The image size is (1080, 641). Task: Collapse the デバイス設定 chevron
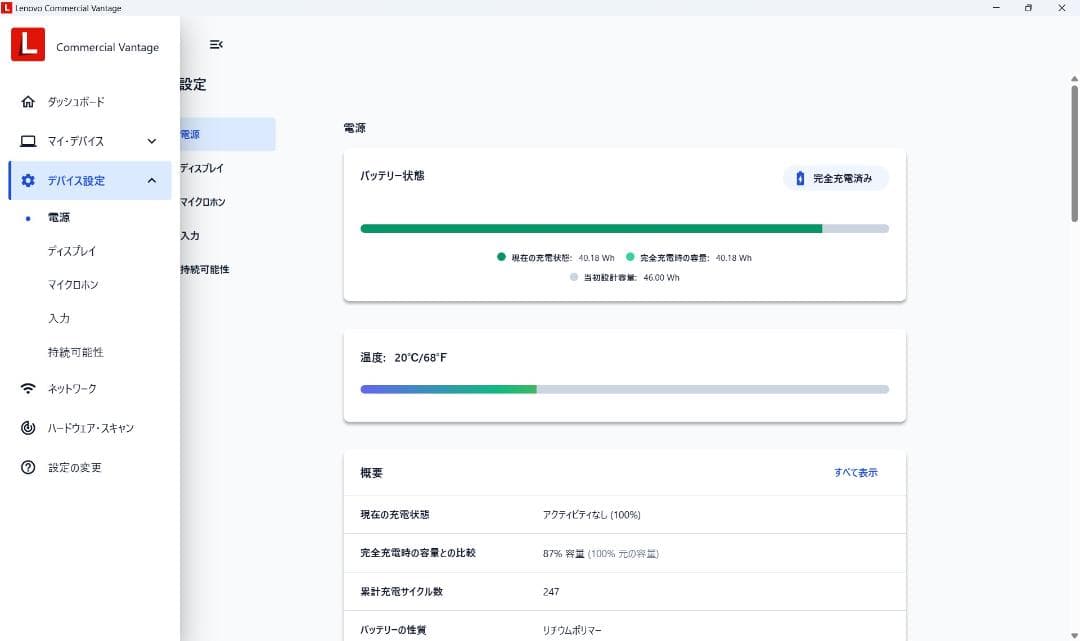point(152,181)
